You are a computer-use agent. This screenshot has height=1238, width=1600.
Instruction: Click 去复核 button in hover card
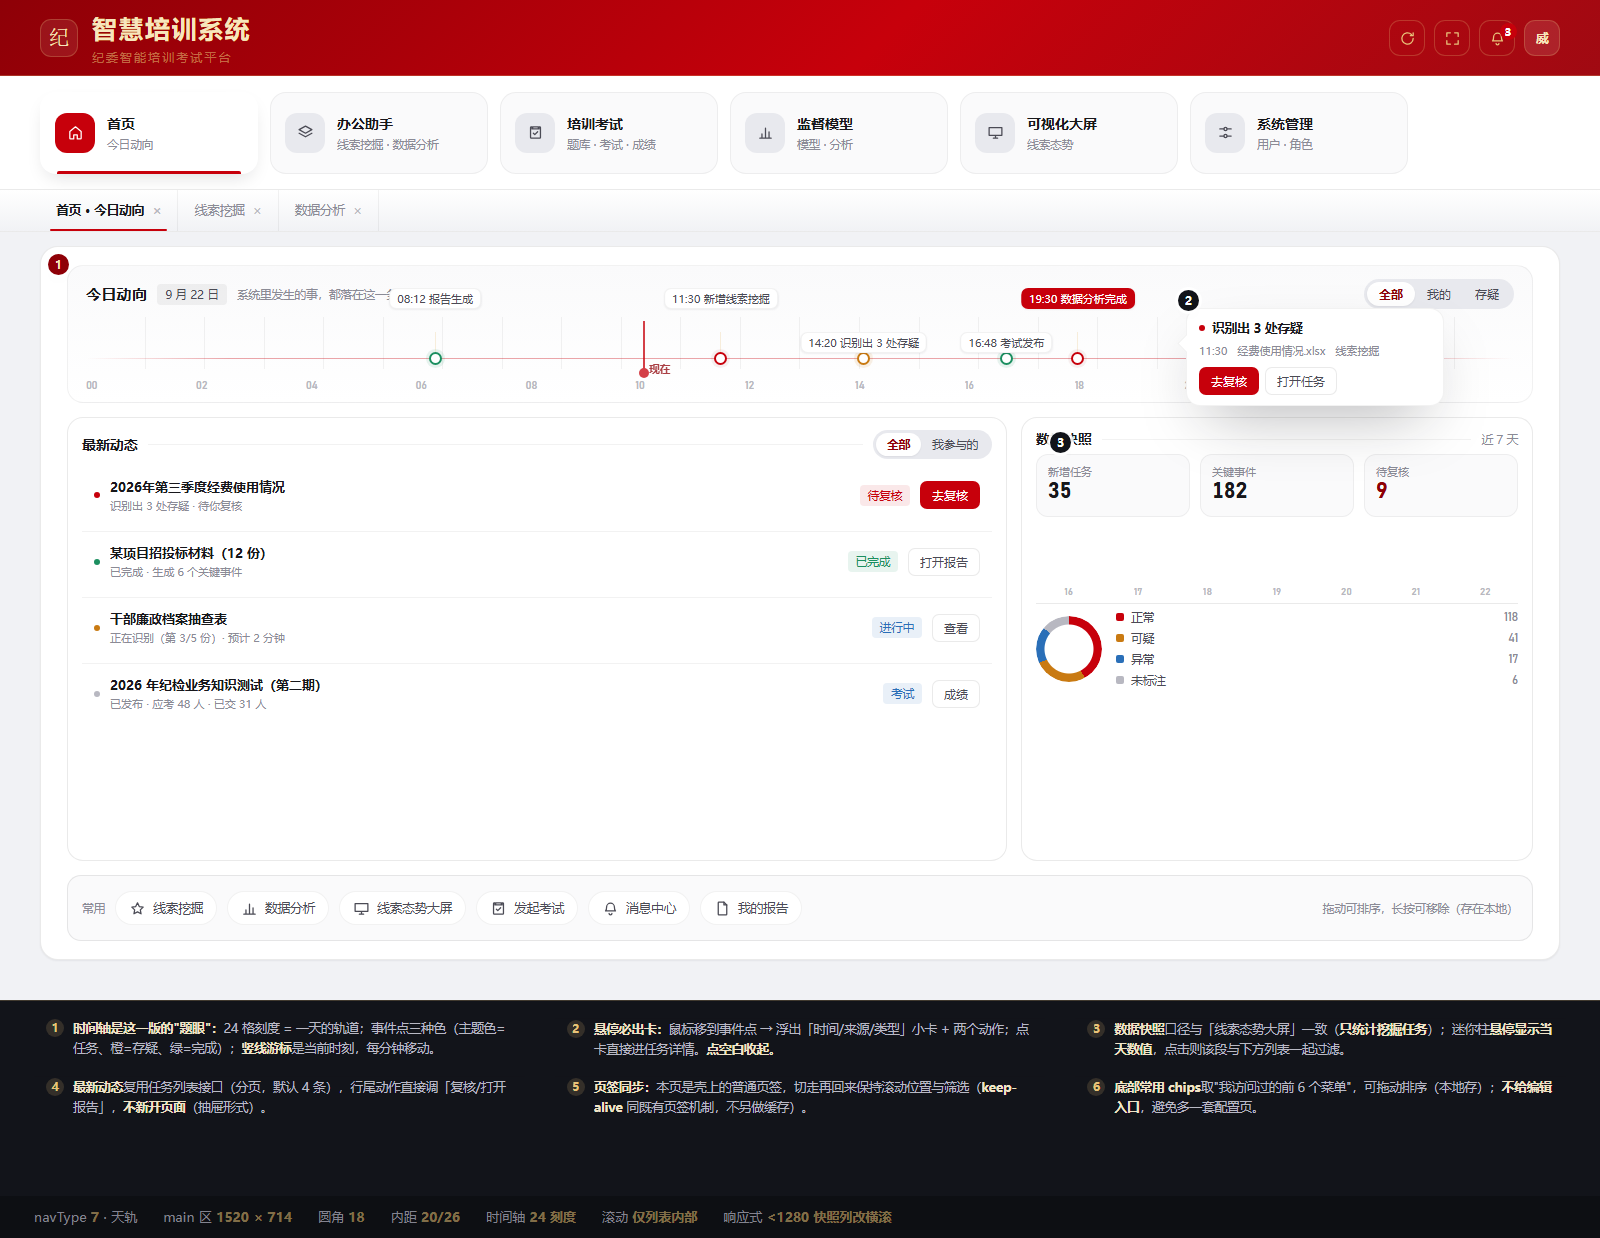1229,382
